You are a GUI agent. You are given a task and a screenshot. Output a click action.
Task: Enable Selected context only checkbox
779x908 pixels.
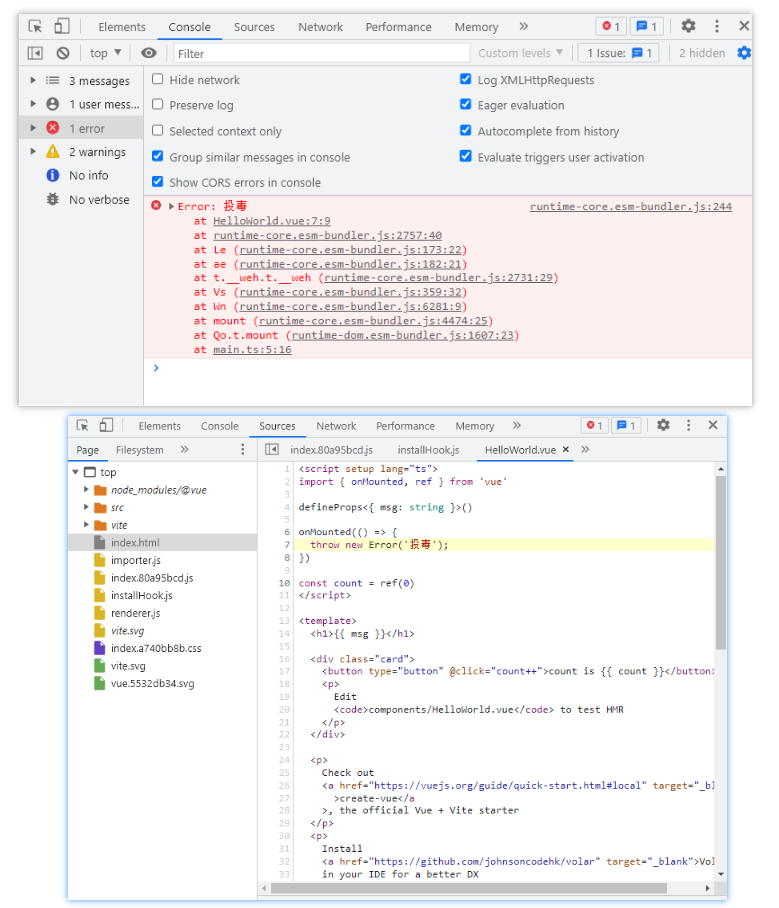158,130
